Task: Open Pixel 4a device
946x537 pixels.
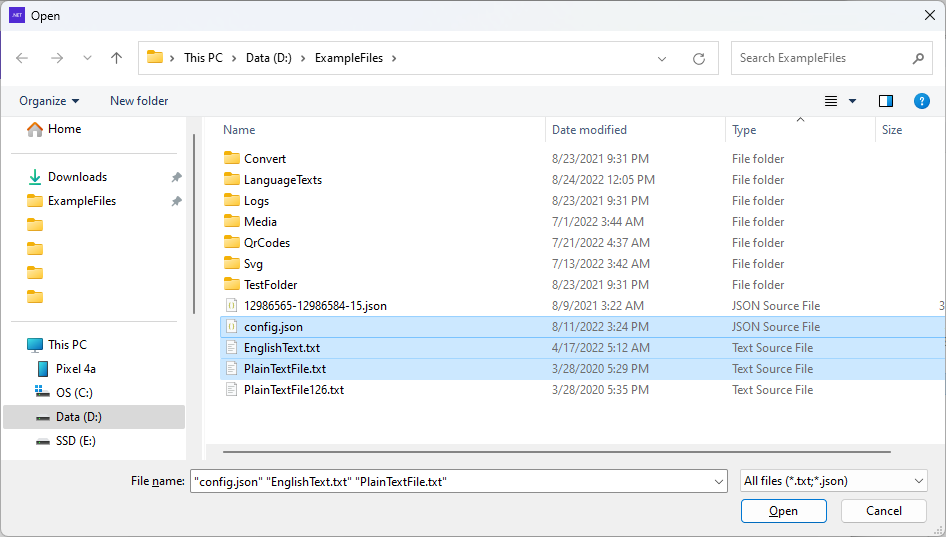Action: [75, 369]
